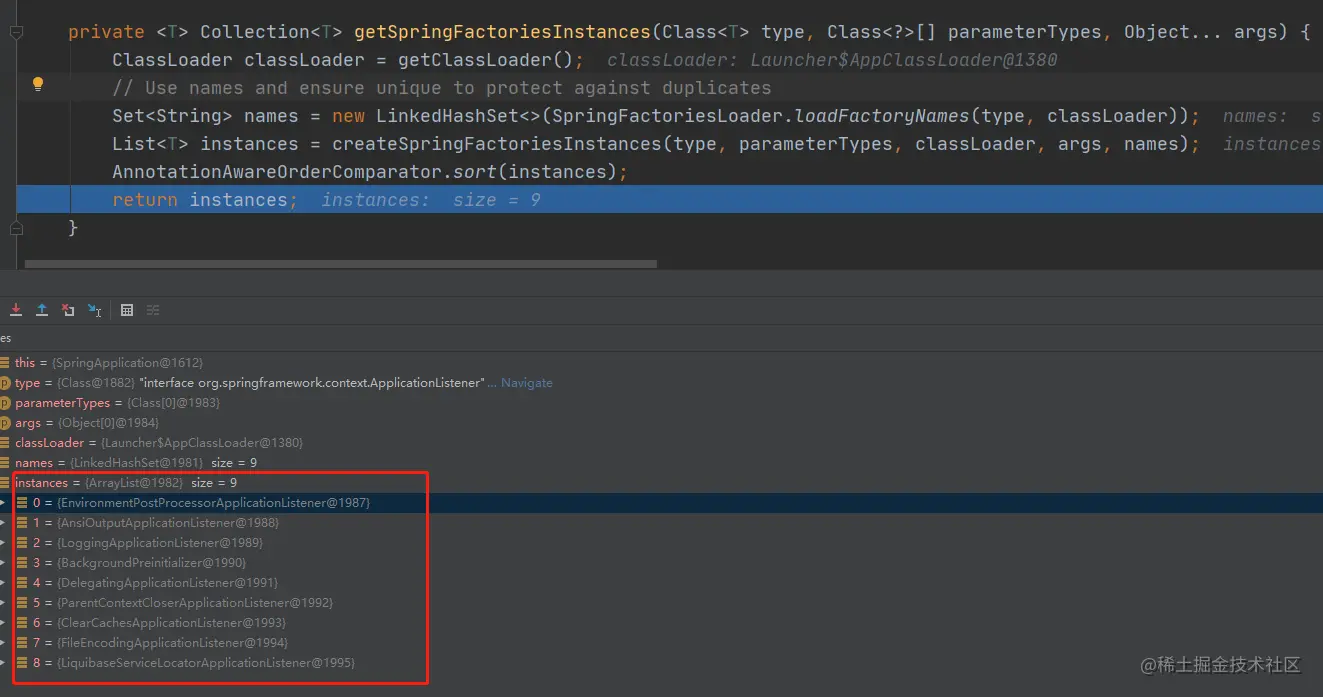Collapse method using fold marker at getSpringFactoriesInstances line

16,32
